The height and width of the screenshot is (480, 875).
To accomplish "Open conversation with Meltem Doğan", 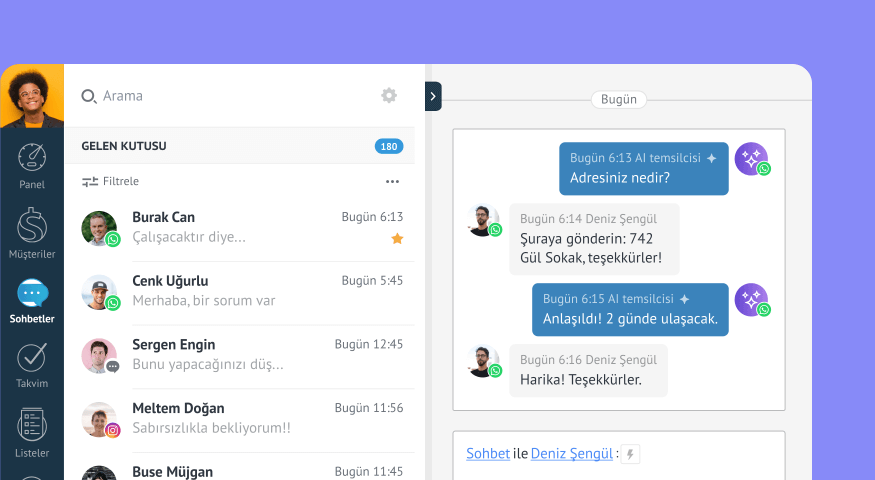I will point(242,420).
